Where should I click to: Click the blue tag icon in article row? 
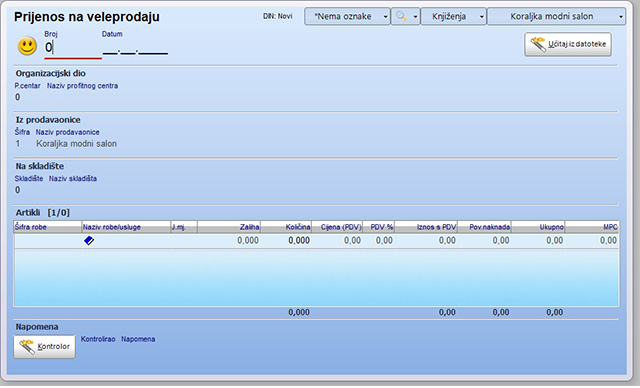[89, 241]
